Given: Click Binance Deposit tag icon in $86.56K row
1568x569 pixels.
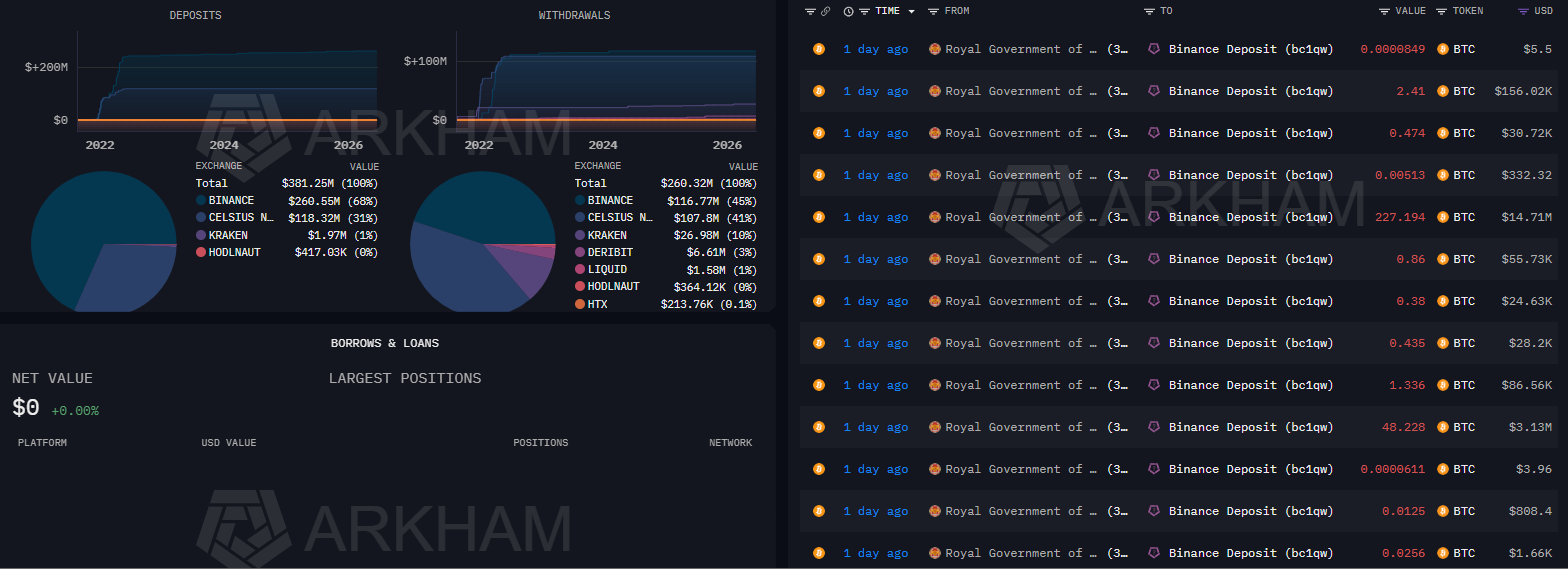Looking at the screenshot, I should click(1153, 385).
